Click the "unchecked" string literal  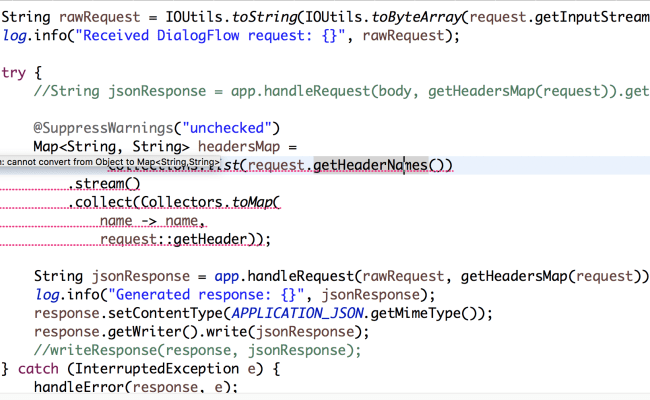227,128
